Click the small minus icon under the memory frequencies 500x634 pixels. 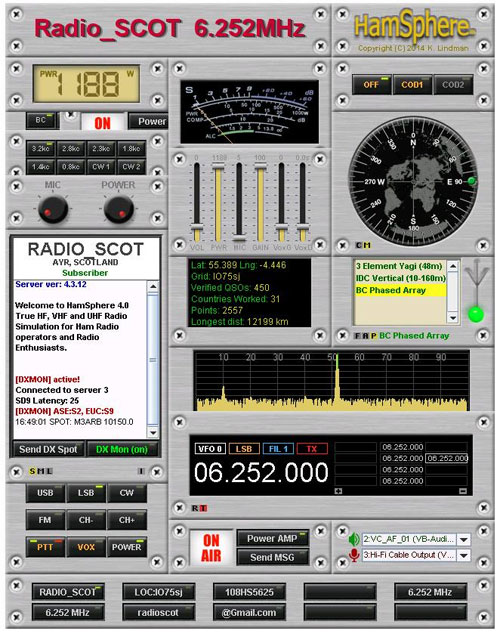(x=463, y=491)
